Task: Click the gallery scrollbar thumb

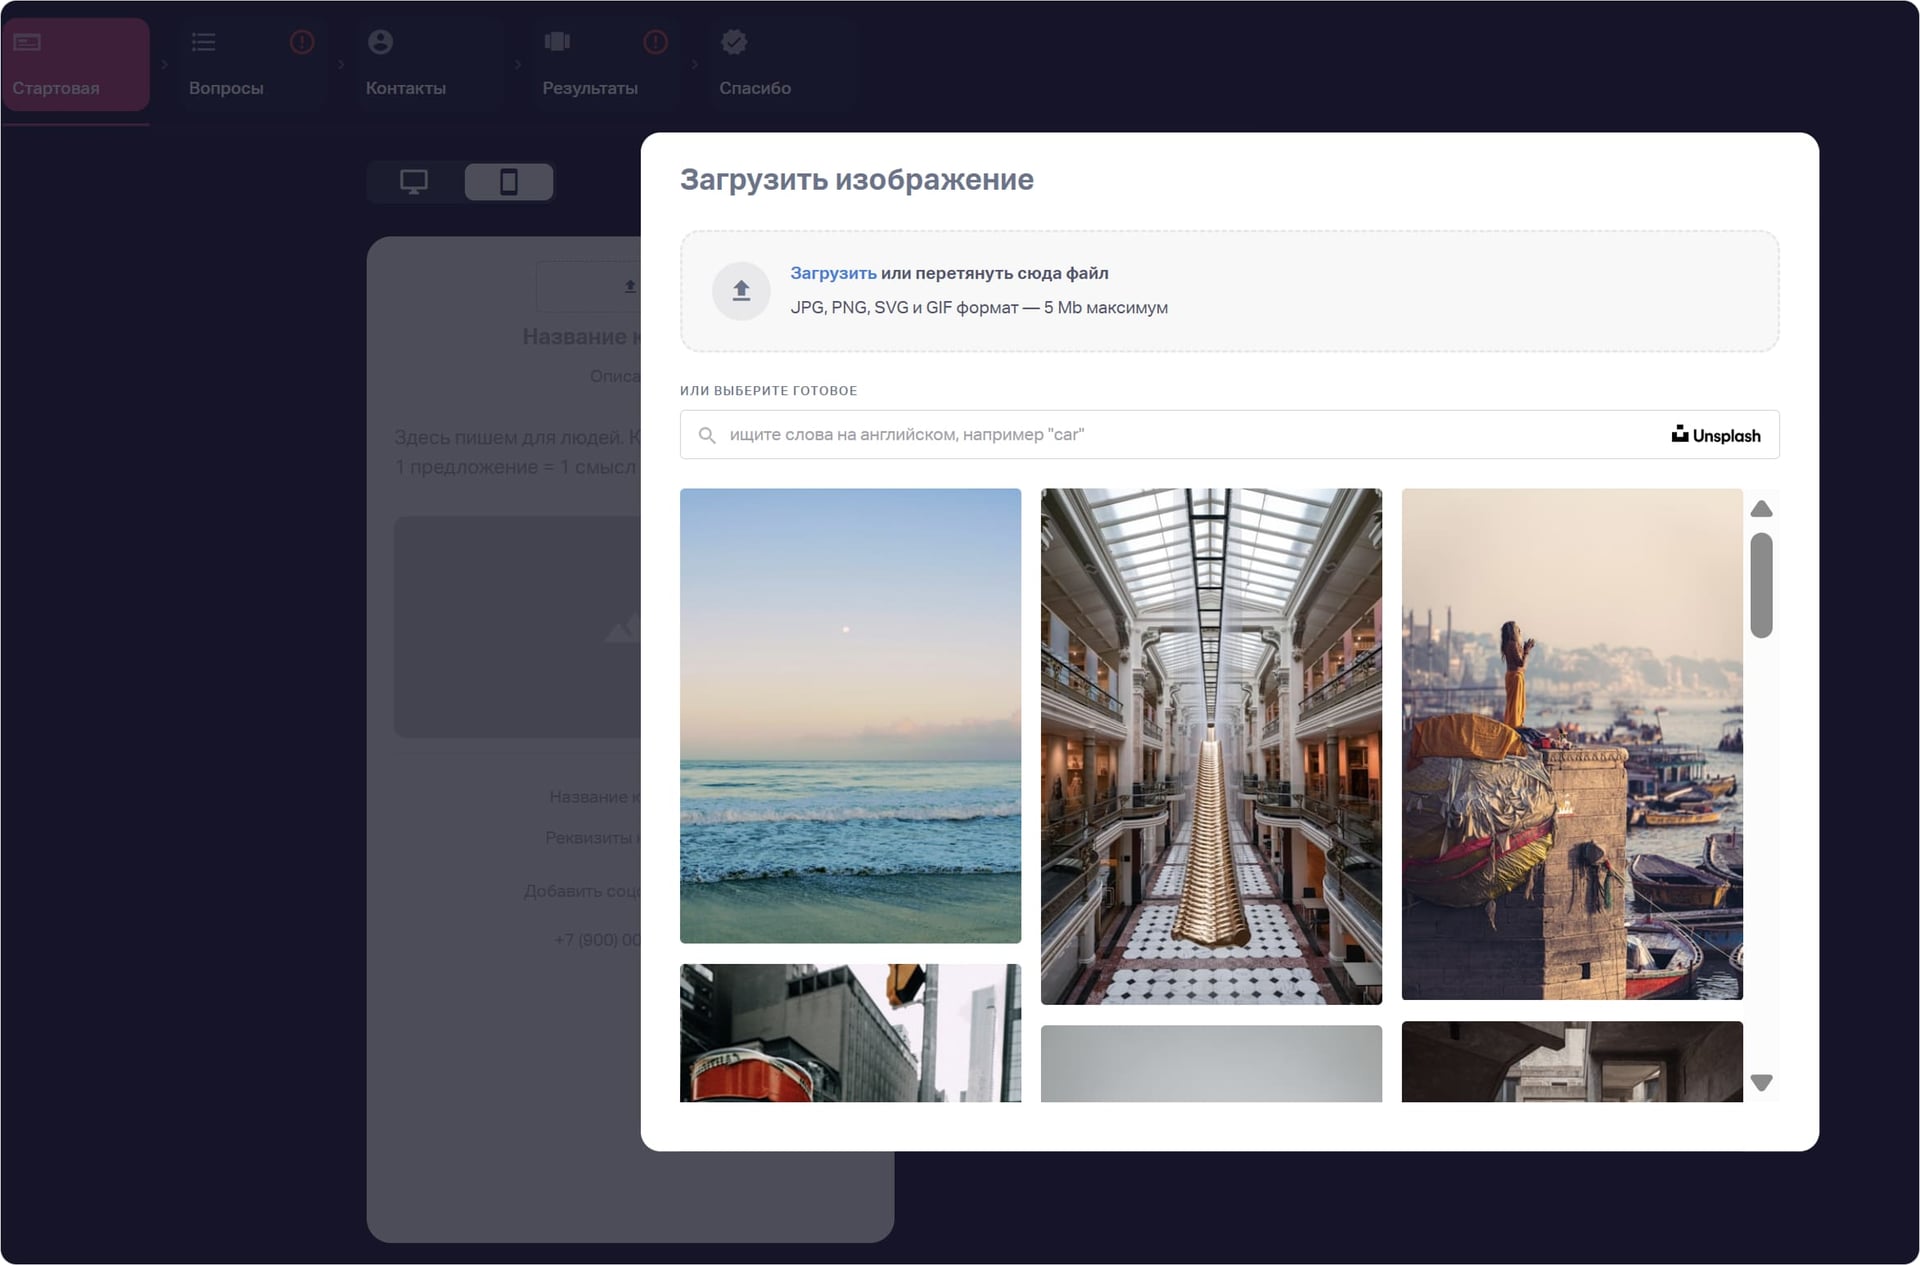Action: coord(1761,585)
